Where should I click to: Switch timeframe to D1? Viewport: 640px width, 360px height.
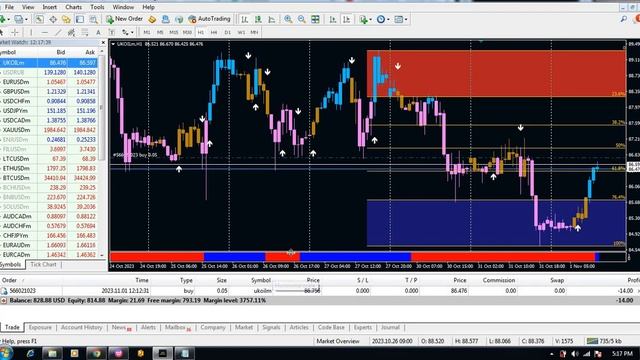click(x=227, y=32)
